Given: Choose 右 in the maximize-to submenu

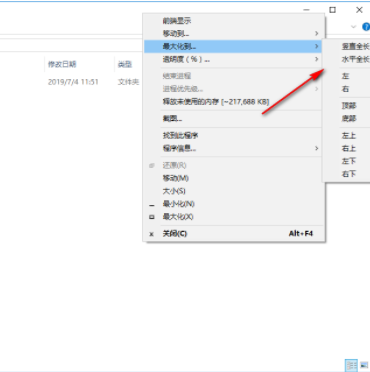Looking at the screenshot, I should 347,89.
